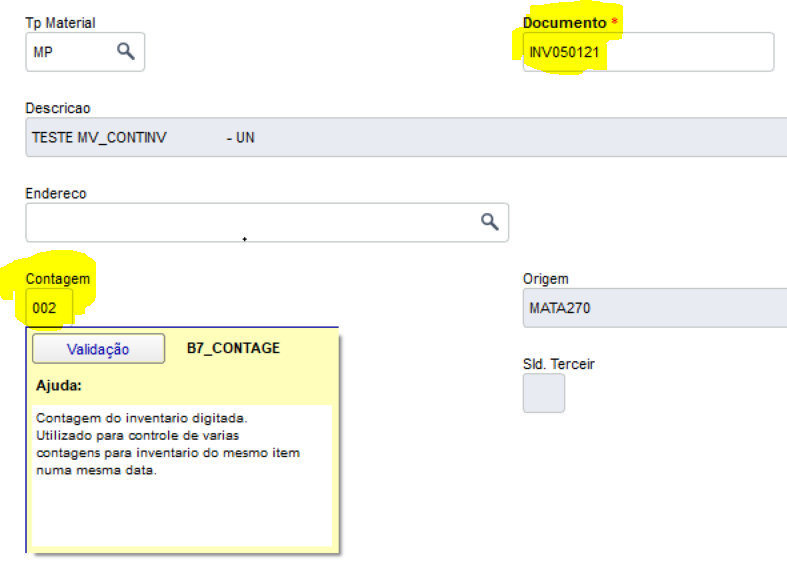787x576 pixels.
Task: Click the Documento label
Action: tap(565, 23)
